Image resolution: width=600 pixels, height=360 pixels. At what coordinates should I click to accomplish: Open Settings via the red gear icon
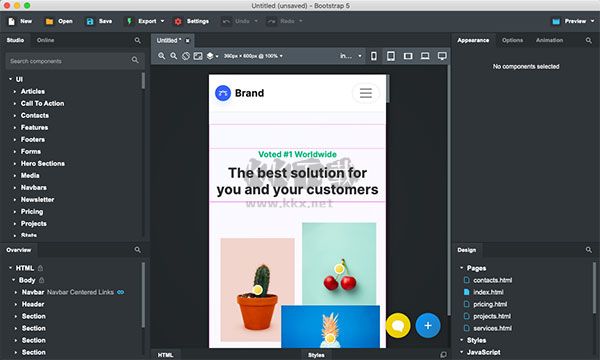[178, 21]
